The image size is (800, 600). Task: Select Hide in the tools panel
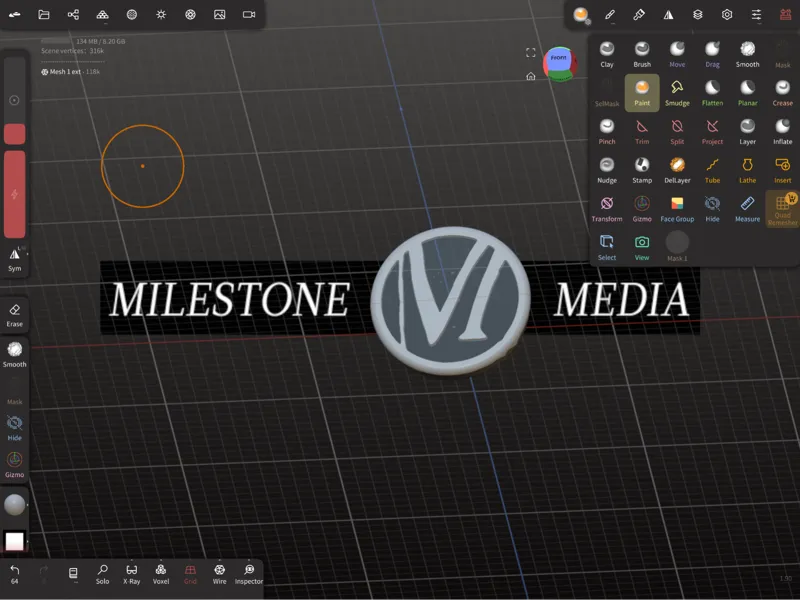[x=712, y=209]
